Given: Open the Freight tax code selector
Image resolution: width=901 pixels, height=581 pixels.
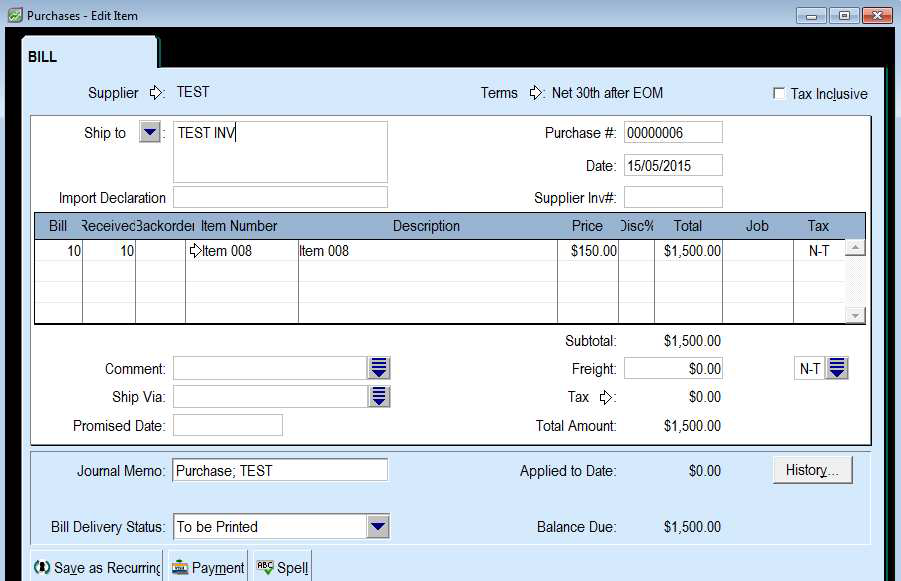Looking at the screenshot, I should coord(838,368).
